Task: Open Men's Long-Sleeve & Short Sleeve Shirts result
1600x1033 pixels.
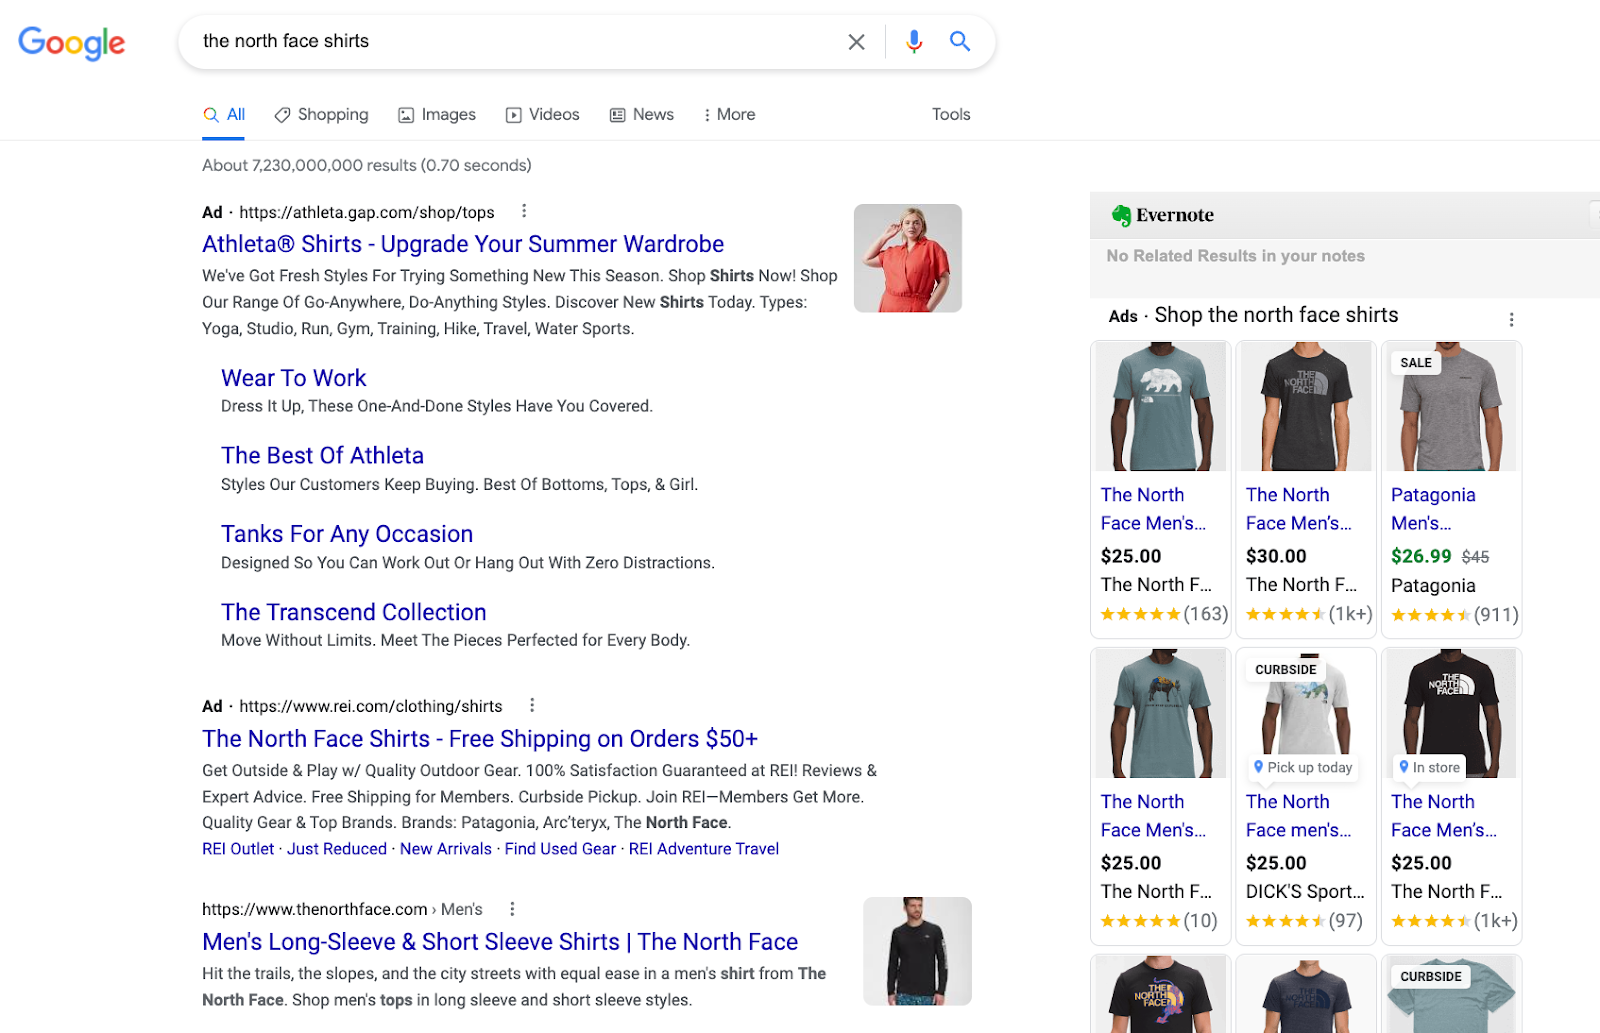Action: tap(500, 942)
